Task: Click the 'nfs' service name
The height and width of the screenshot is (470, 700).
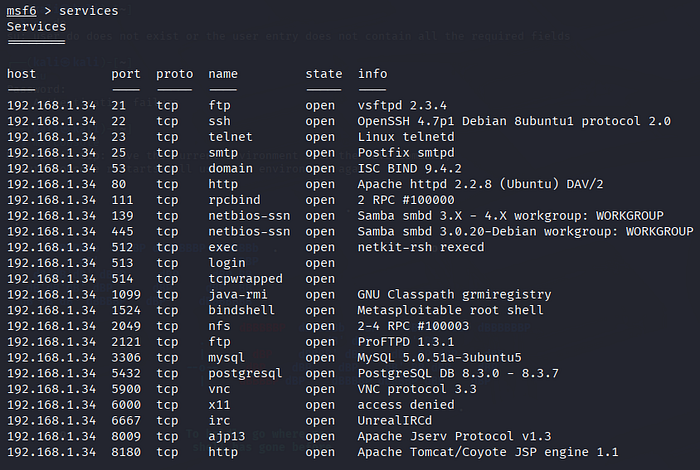Action: (219, 326)
